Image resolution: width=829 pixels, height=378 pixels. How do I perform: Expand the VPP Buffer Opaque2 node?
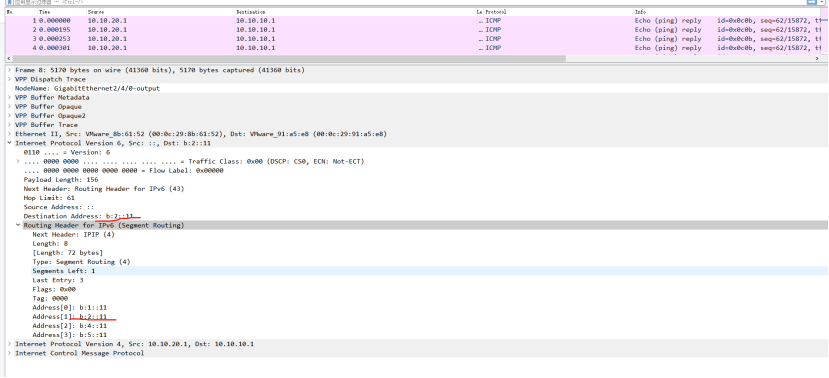click(10, 116)
